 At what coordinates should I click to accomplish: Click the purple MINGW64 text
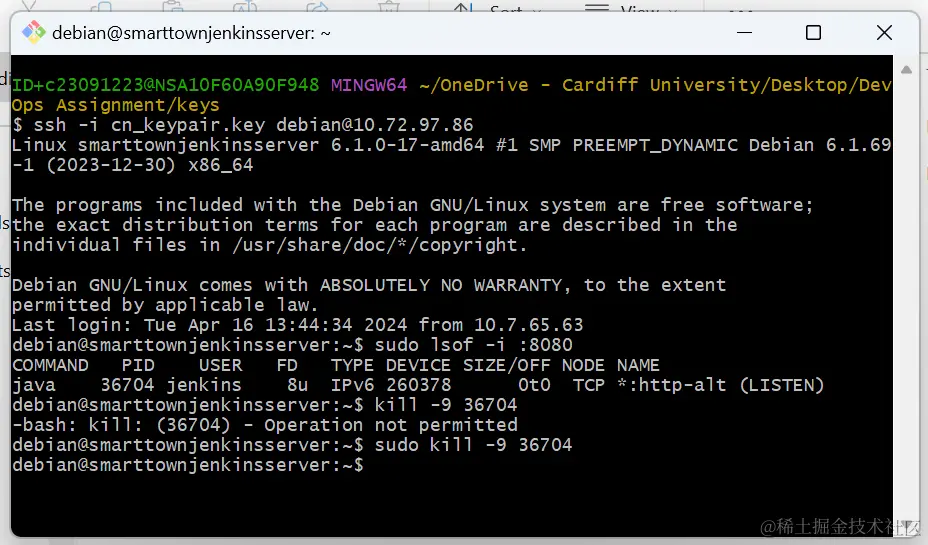coord(369,85)
